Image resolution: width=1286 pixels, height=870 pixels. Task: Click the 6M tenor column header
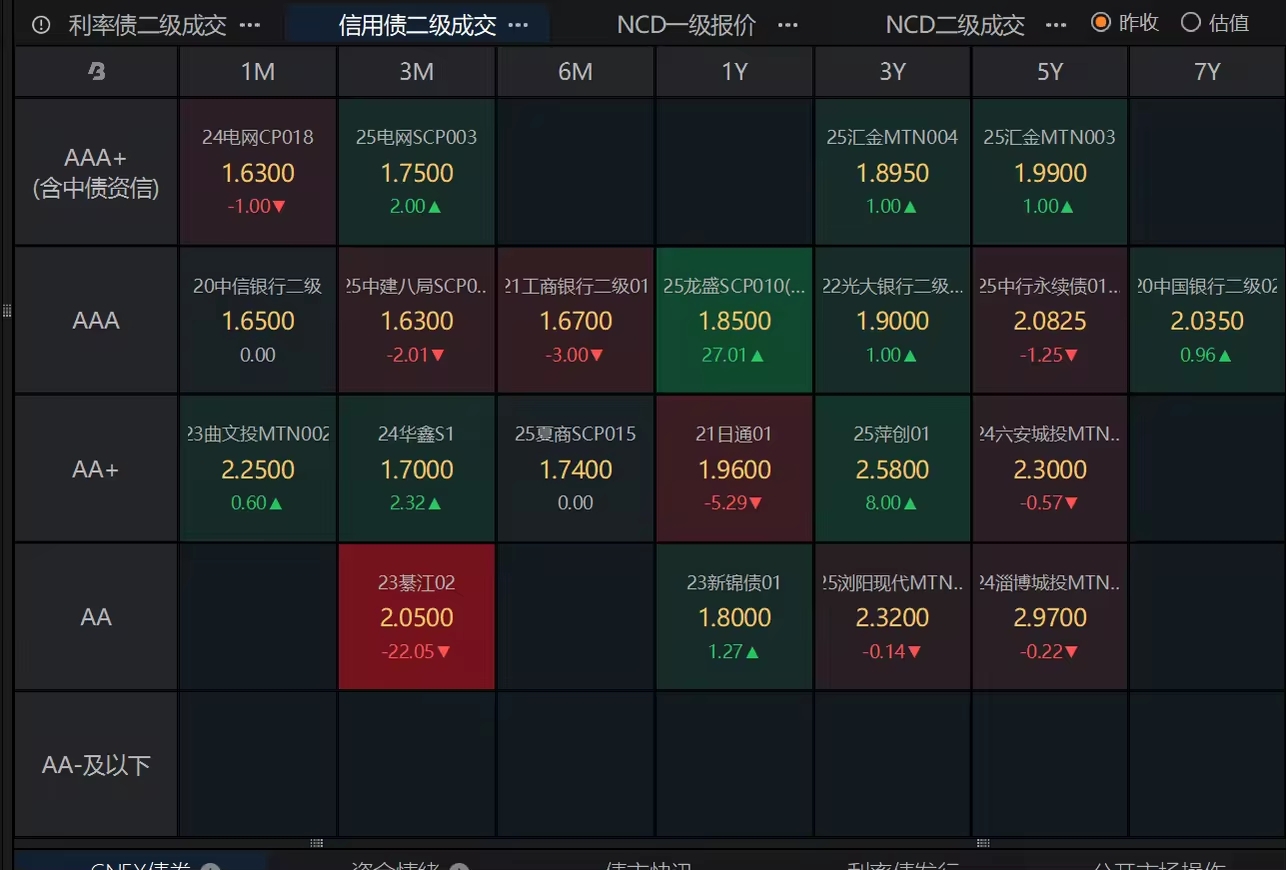[x=575, y=71]
